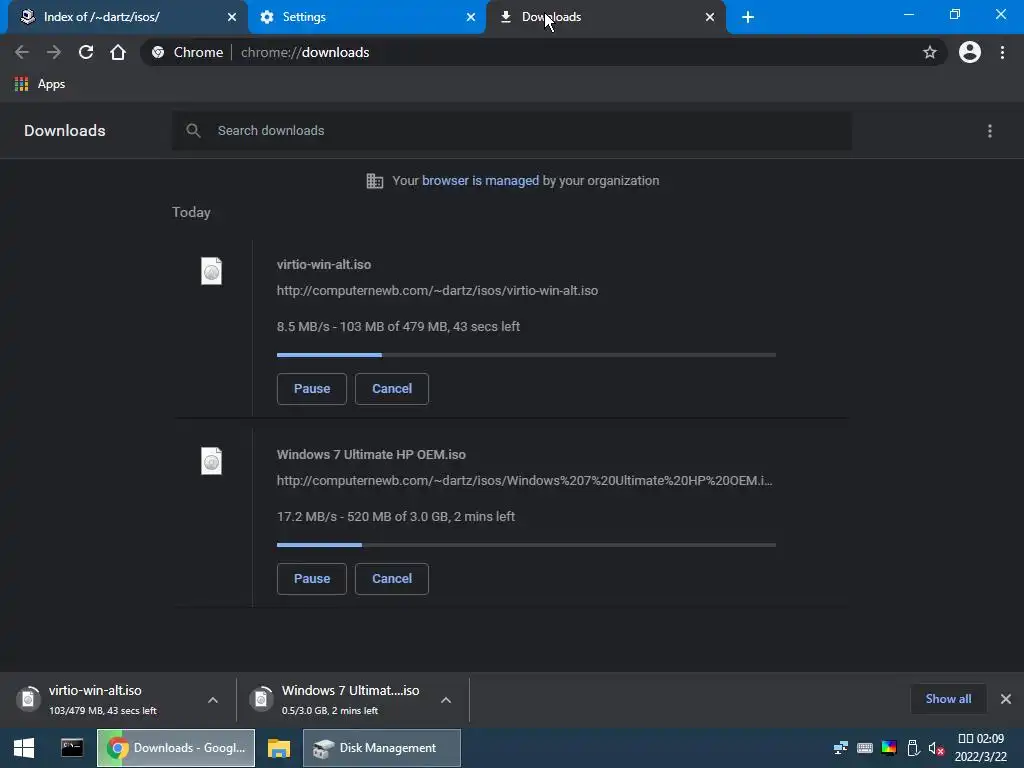Open the 'browser is managed' link
The height and width of the screenshot is (768, 1024).
[x=480, y=181]
